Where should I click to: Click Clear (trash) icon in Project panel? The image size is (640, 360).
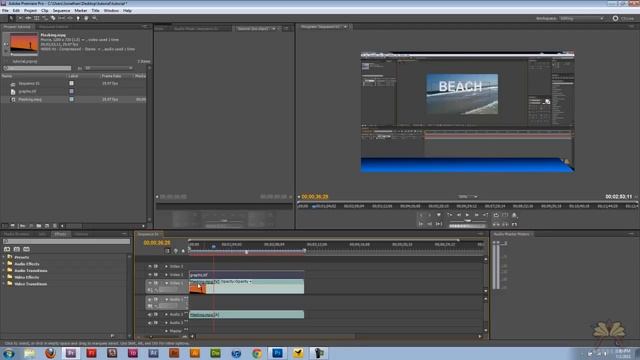pos(54,226)
